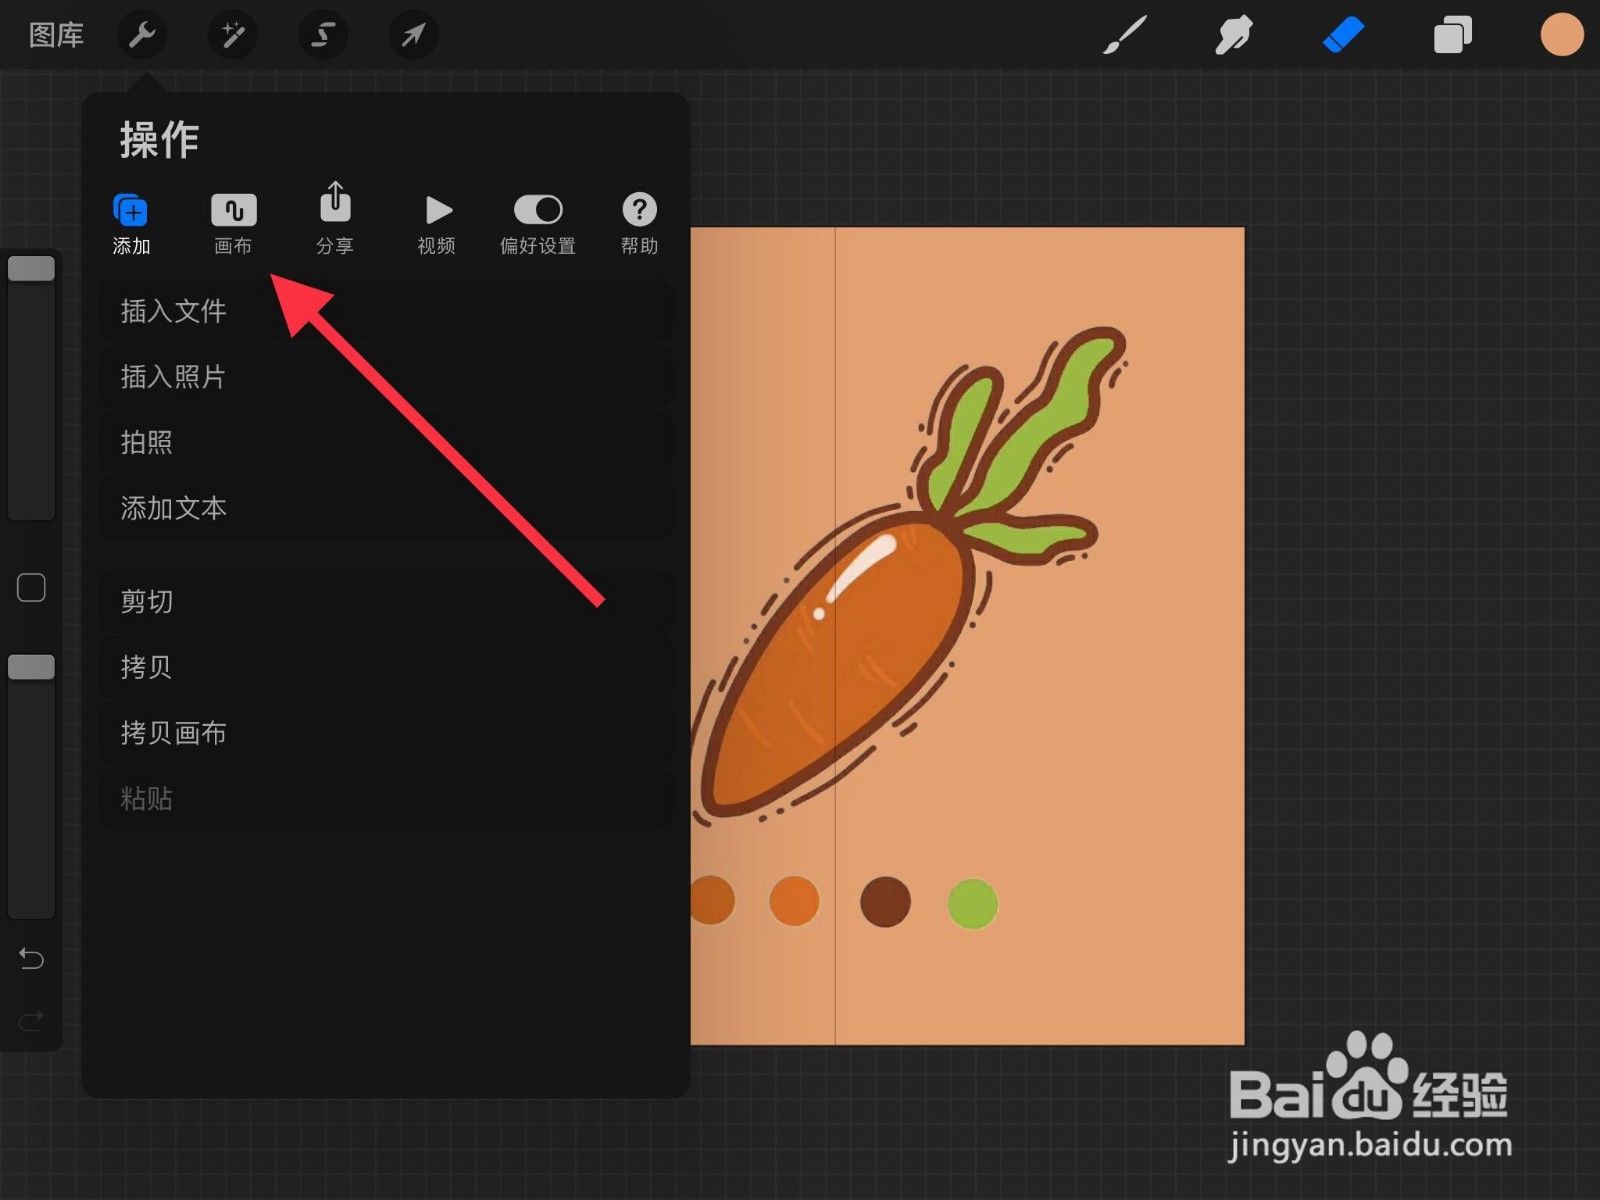Choose 添加文本 from the menu

(x=386, y=508)
